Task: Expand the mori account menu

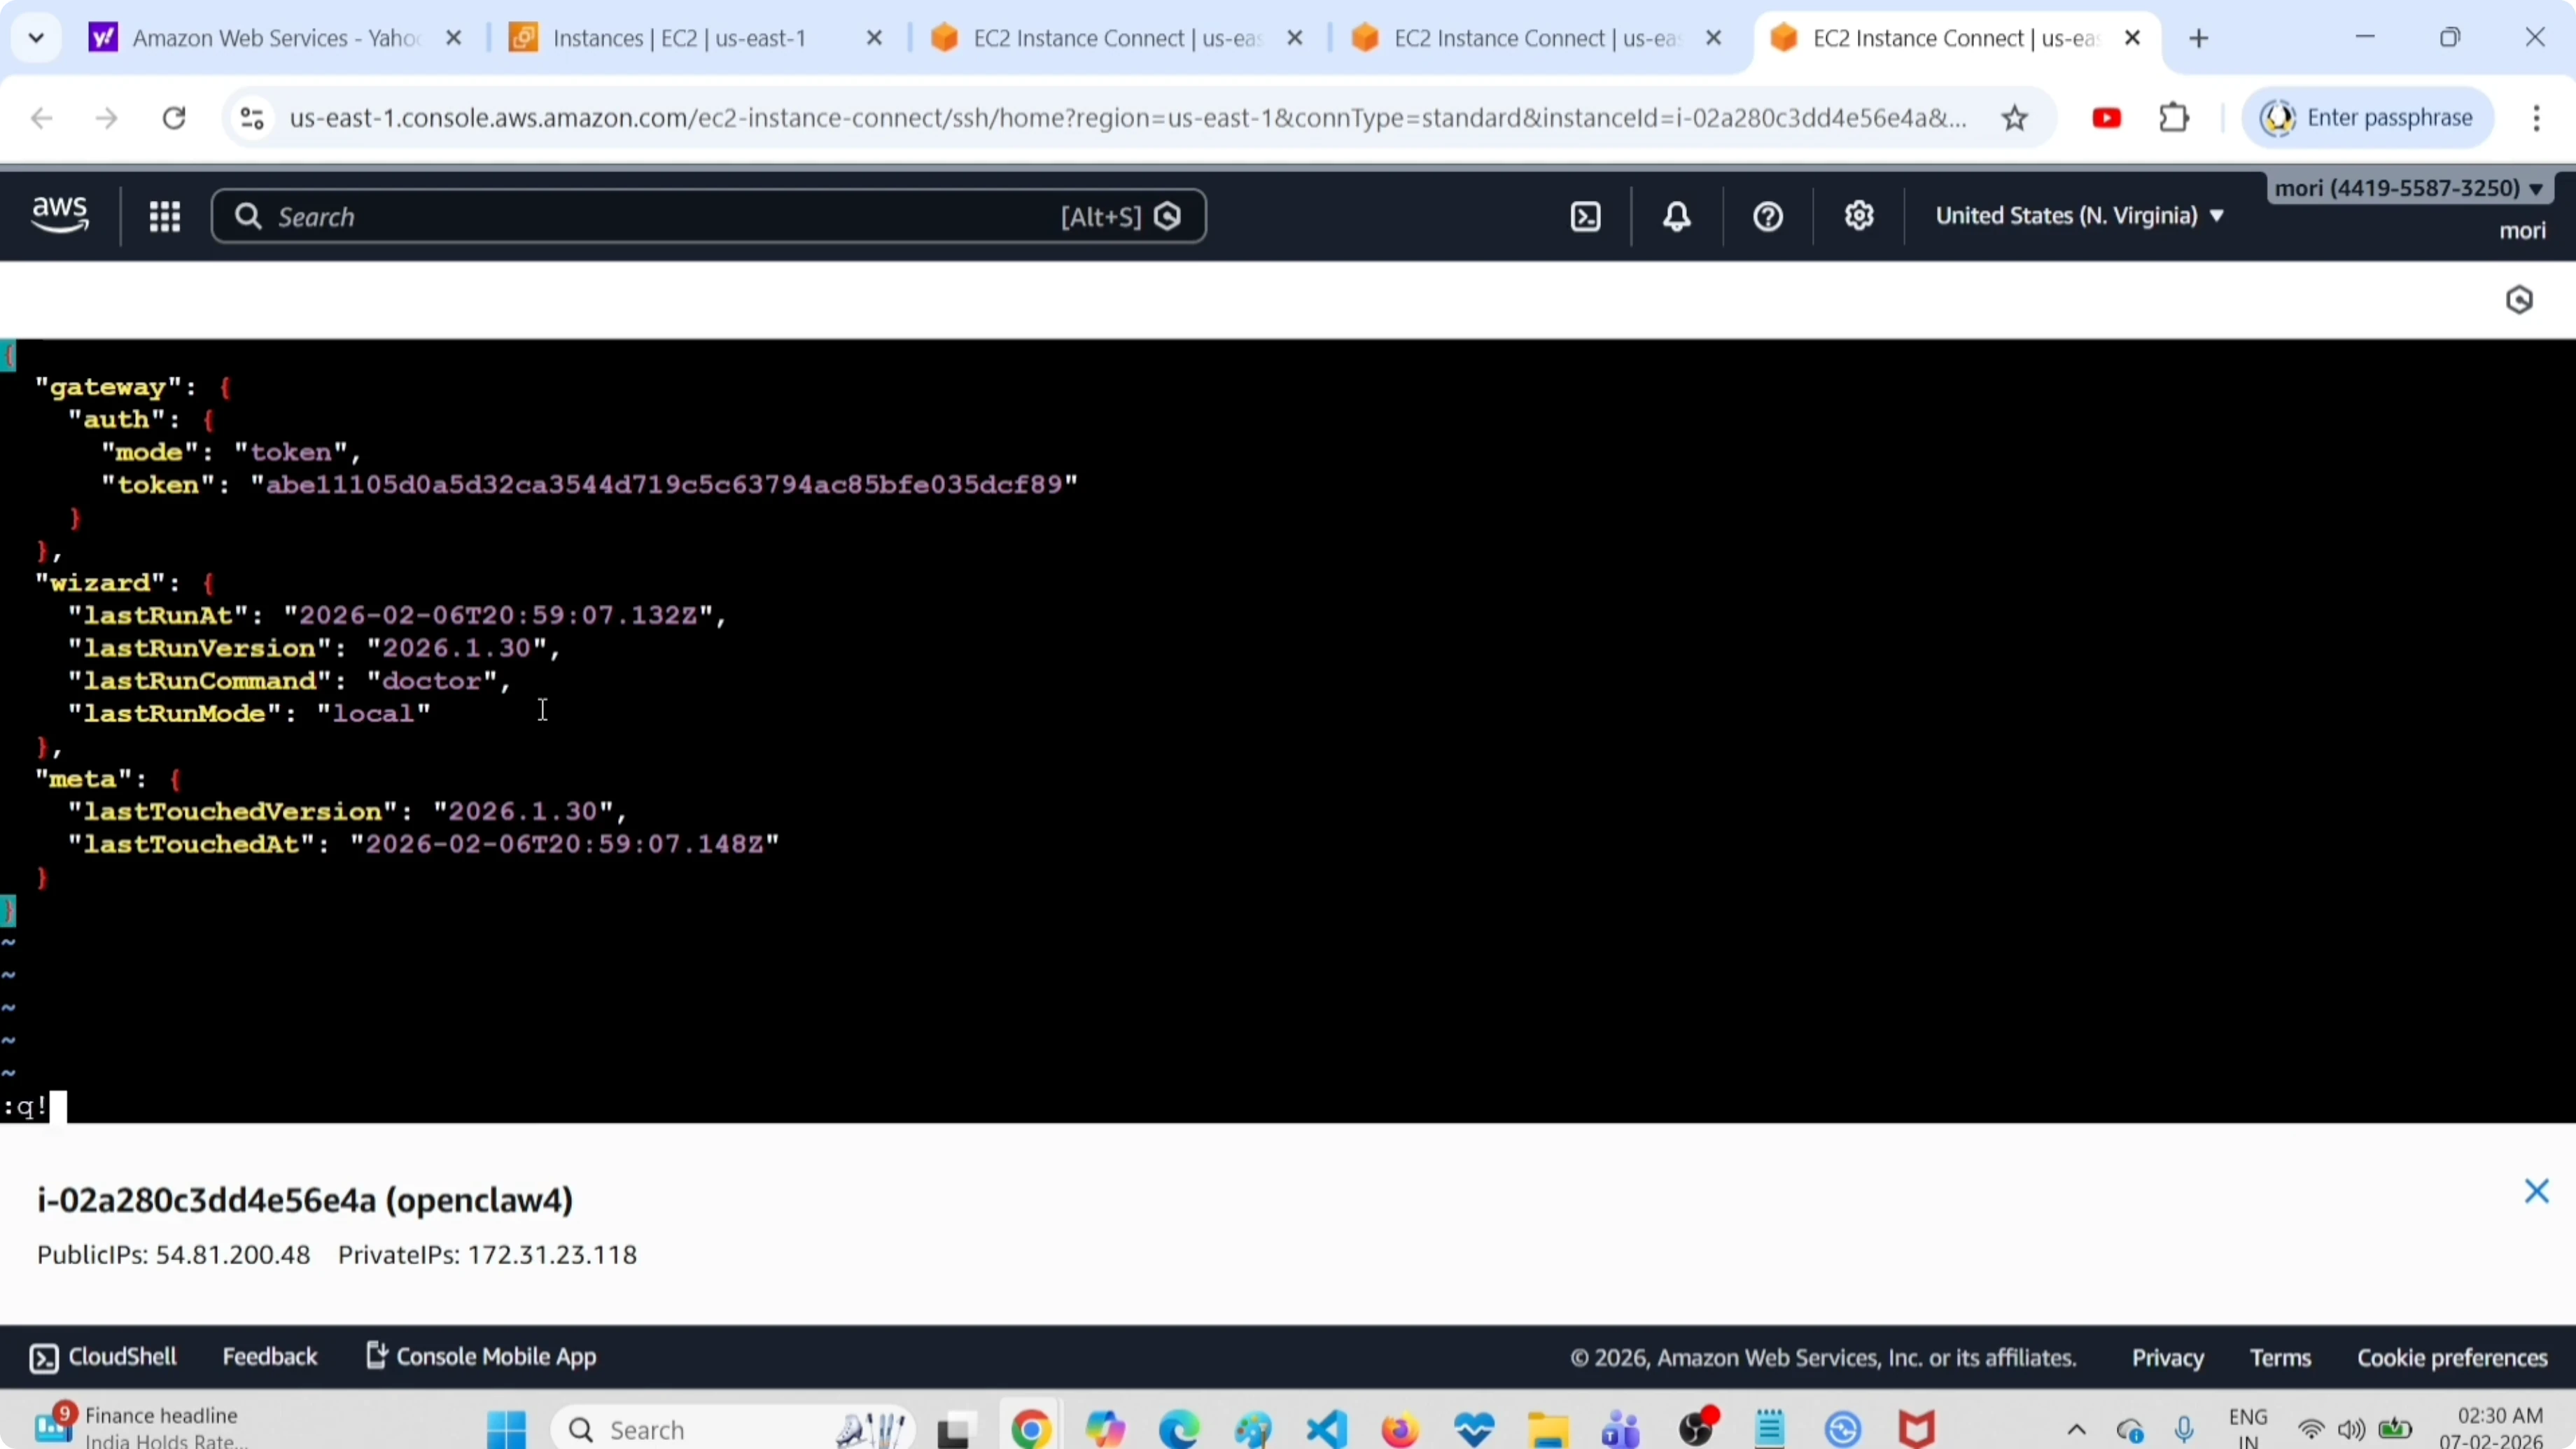Action: coord(2408,188)
